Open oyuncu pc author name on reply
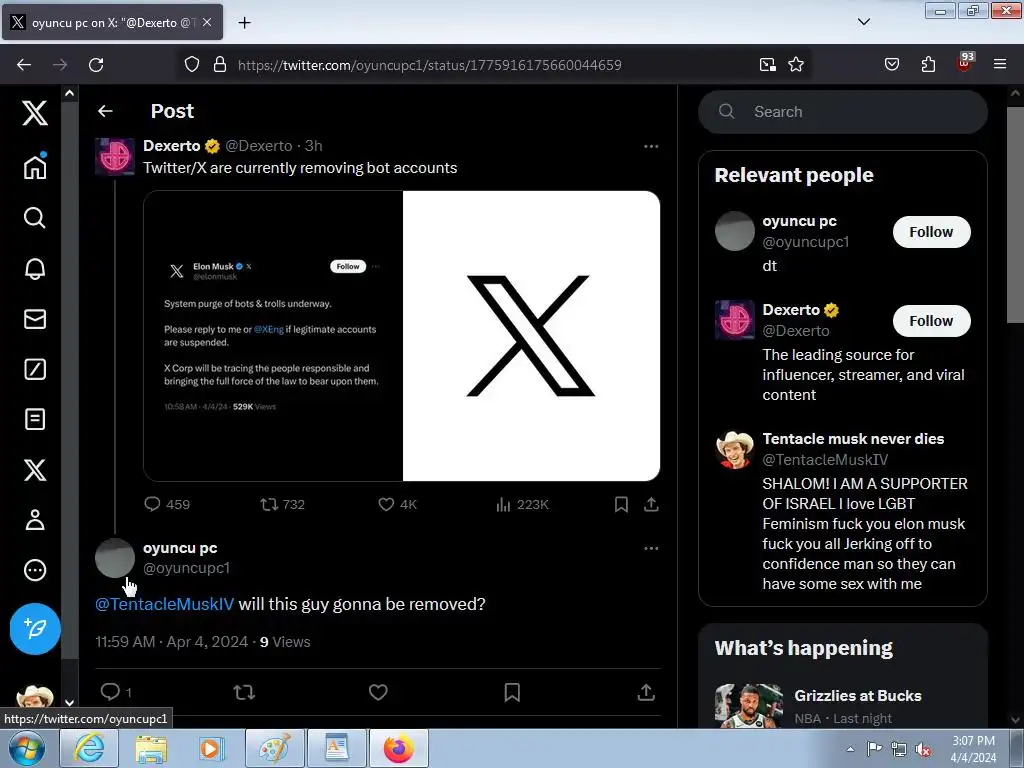The image size is (1024, 768). (x=180, y=548)
